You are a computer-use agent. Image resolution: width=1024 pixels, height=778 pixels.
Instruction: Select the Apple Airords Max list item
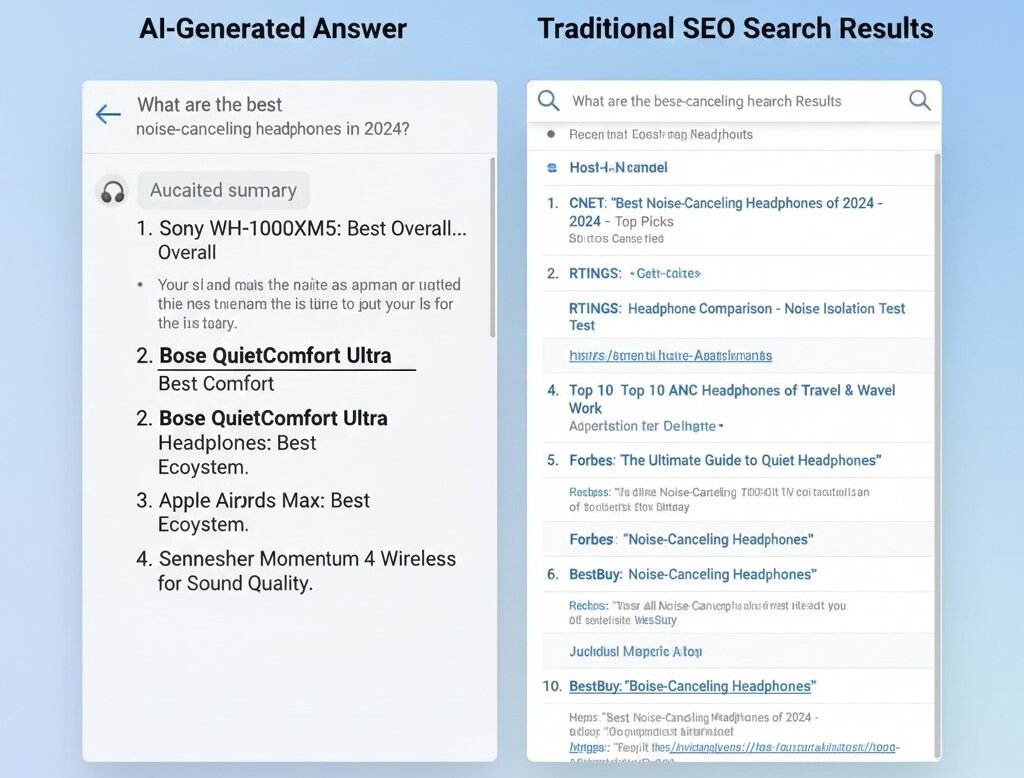[264, 501]
